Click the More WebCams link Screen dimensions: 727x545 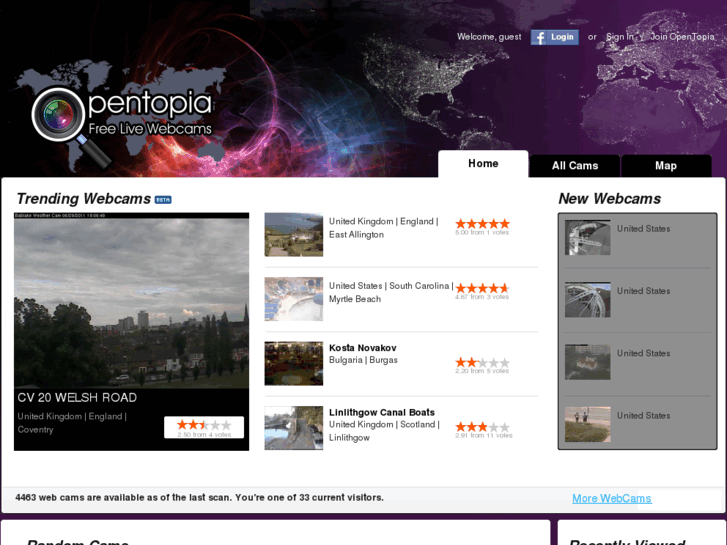pos(612,499)
